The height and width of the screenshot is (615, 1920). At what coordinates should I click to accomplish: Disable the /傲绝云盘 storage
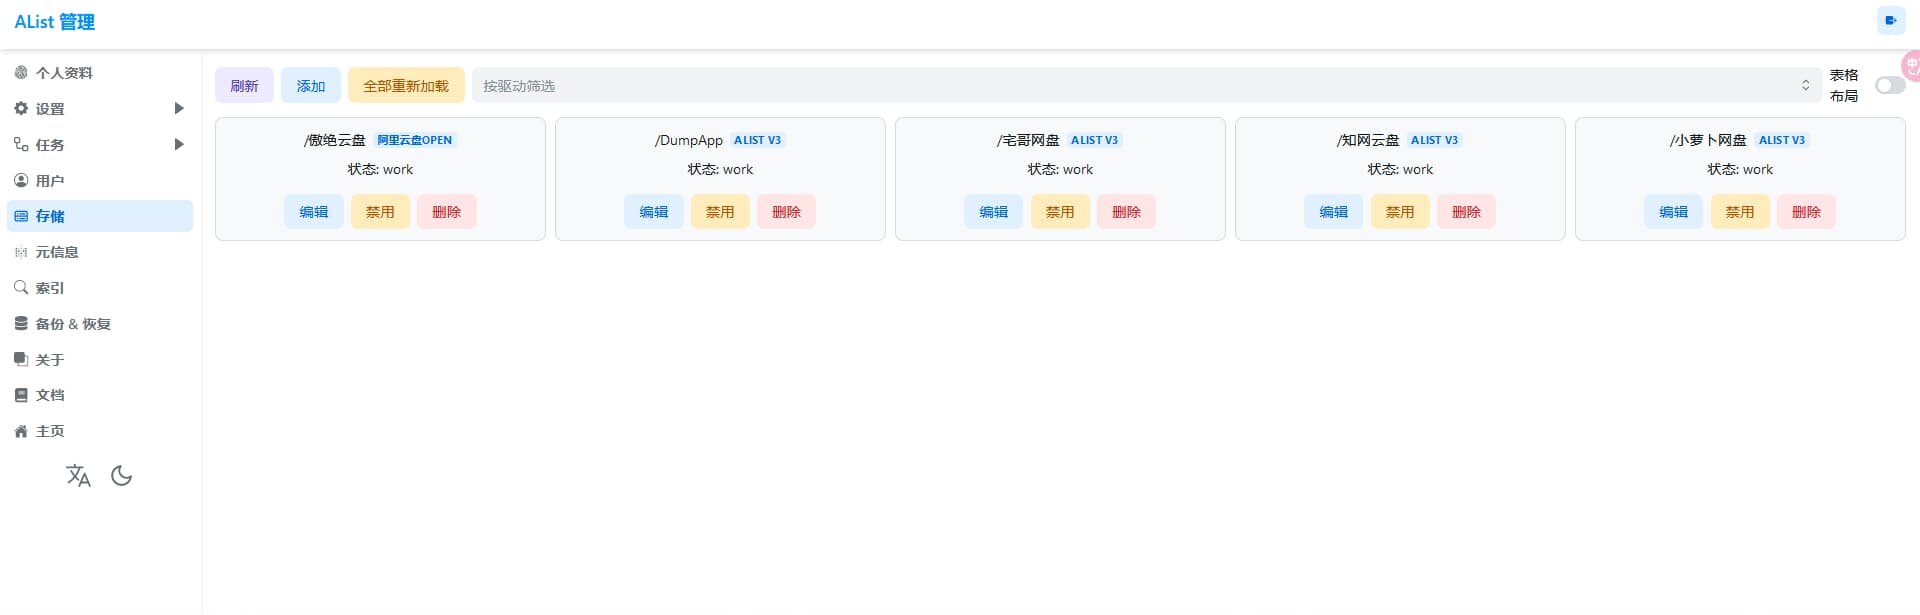click(x=380, y=212)
